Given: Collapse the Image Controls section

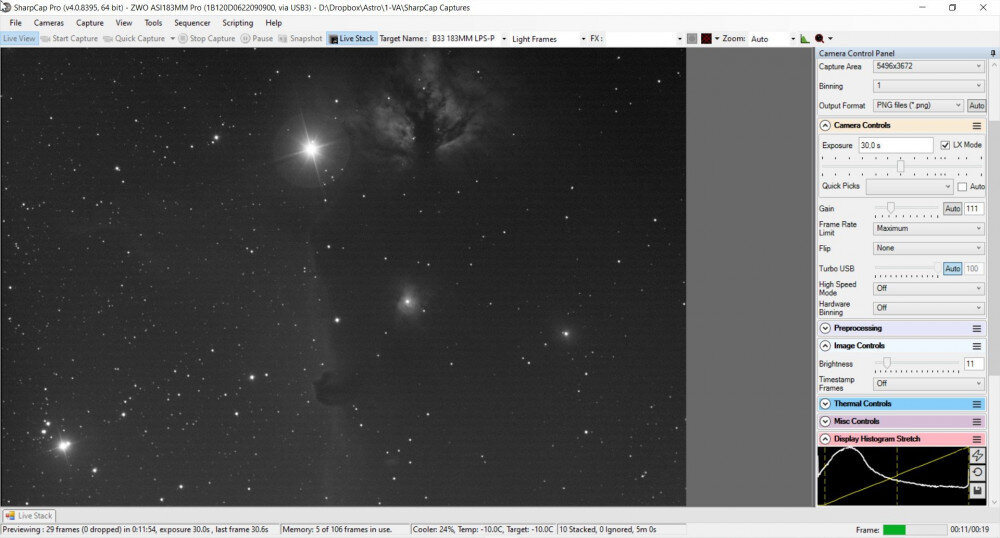Looking at the screenshot, I should click(x=825, y=345).
